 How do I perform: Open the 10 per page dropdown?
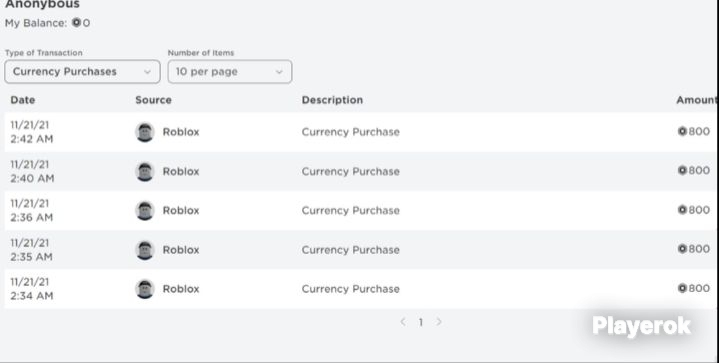(x=230, y=72)
